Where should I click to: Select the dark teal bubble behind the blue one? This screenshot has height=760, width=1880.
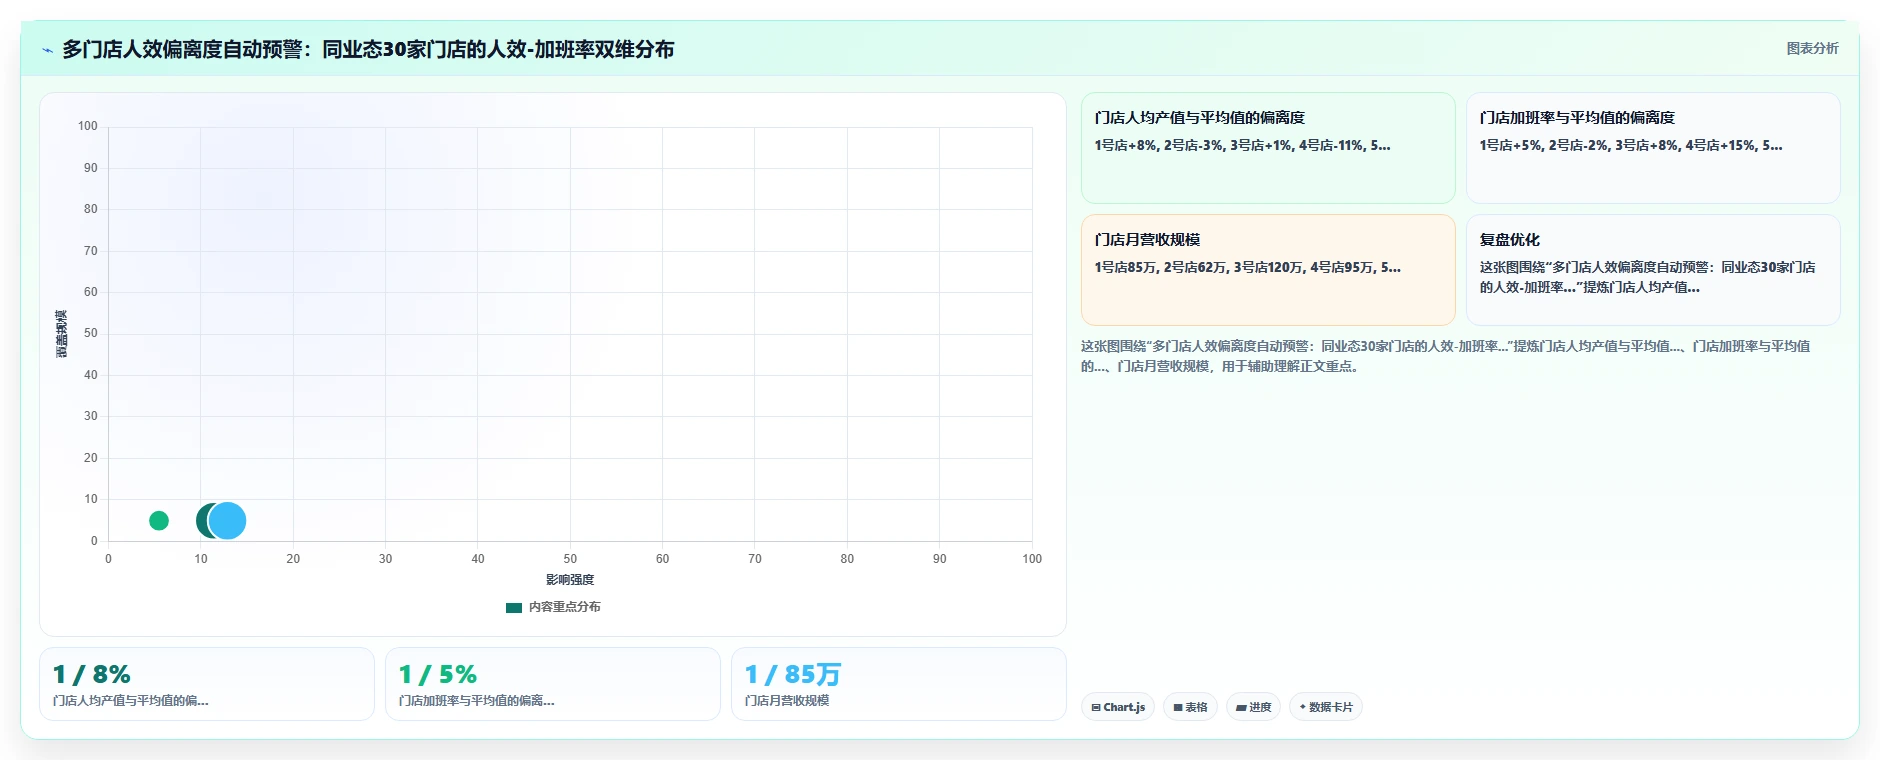pos(203,520)
